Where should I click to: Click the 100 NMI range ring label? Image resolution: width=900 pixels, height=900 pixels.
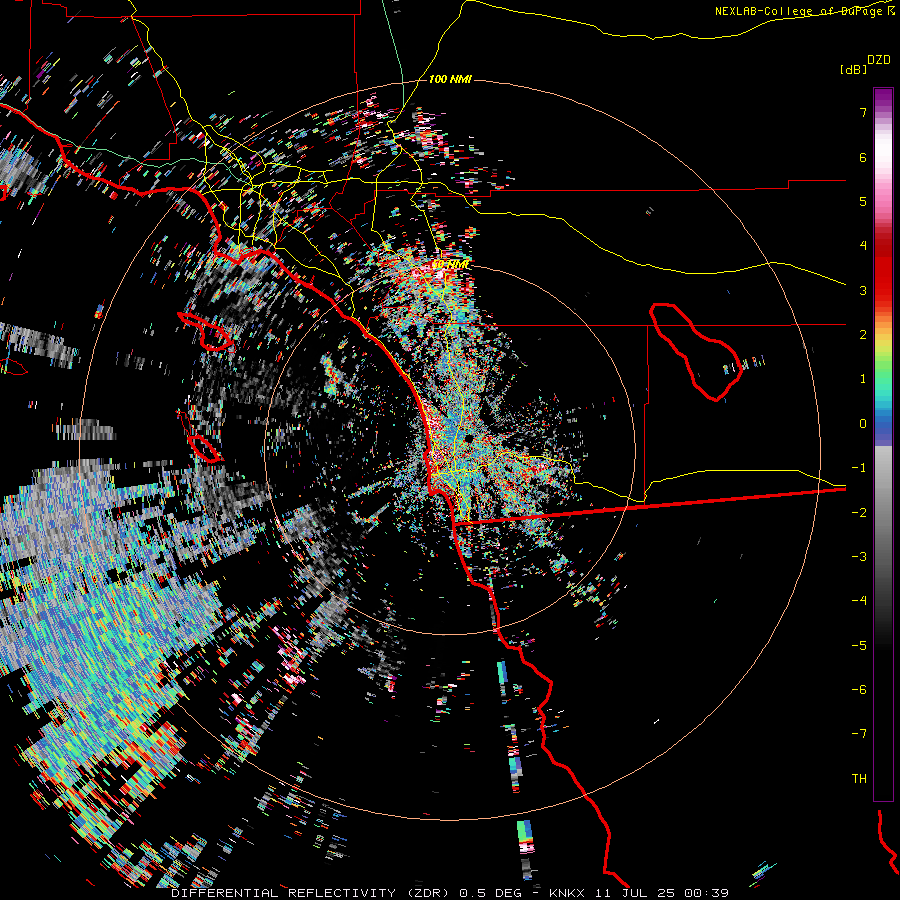point(450,79)
